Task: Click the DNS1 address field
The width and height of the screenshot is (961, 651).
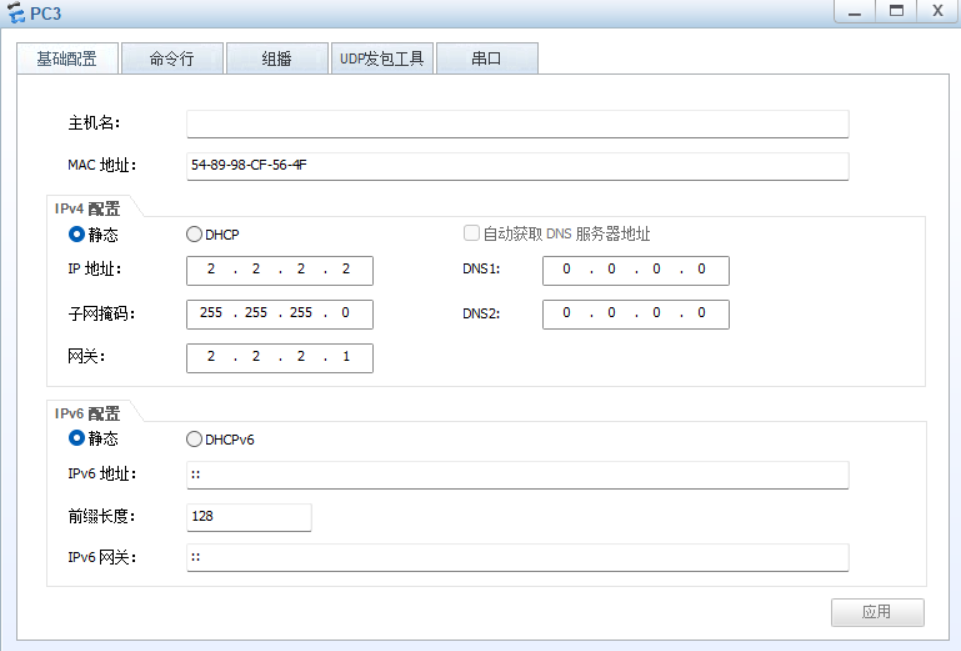Action: [636, 270]
